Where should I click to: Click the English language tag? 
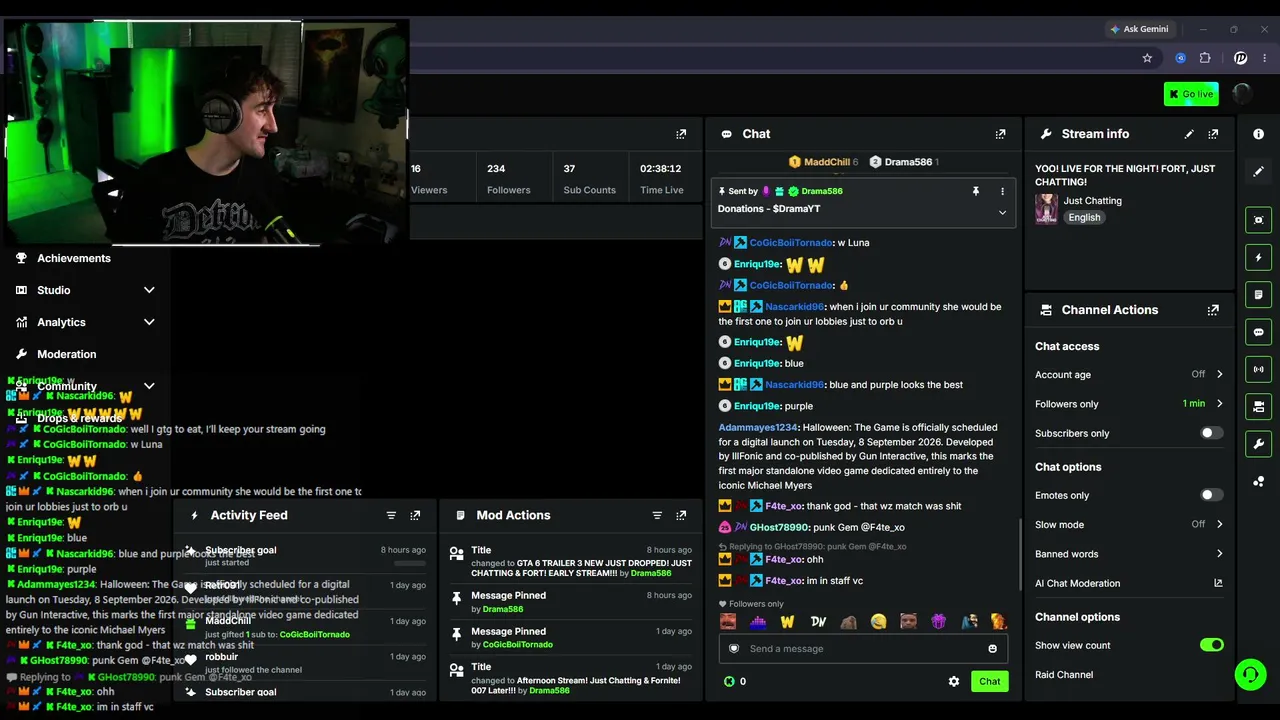click(x=1084, y=217)
